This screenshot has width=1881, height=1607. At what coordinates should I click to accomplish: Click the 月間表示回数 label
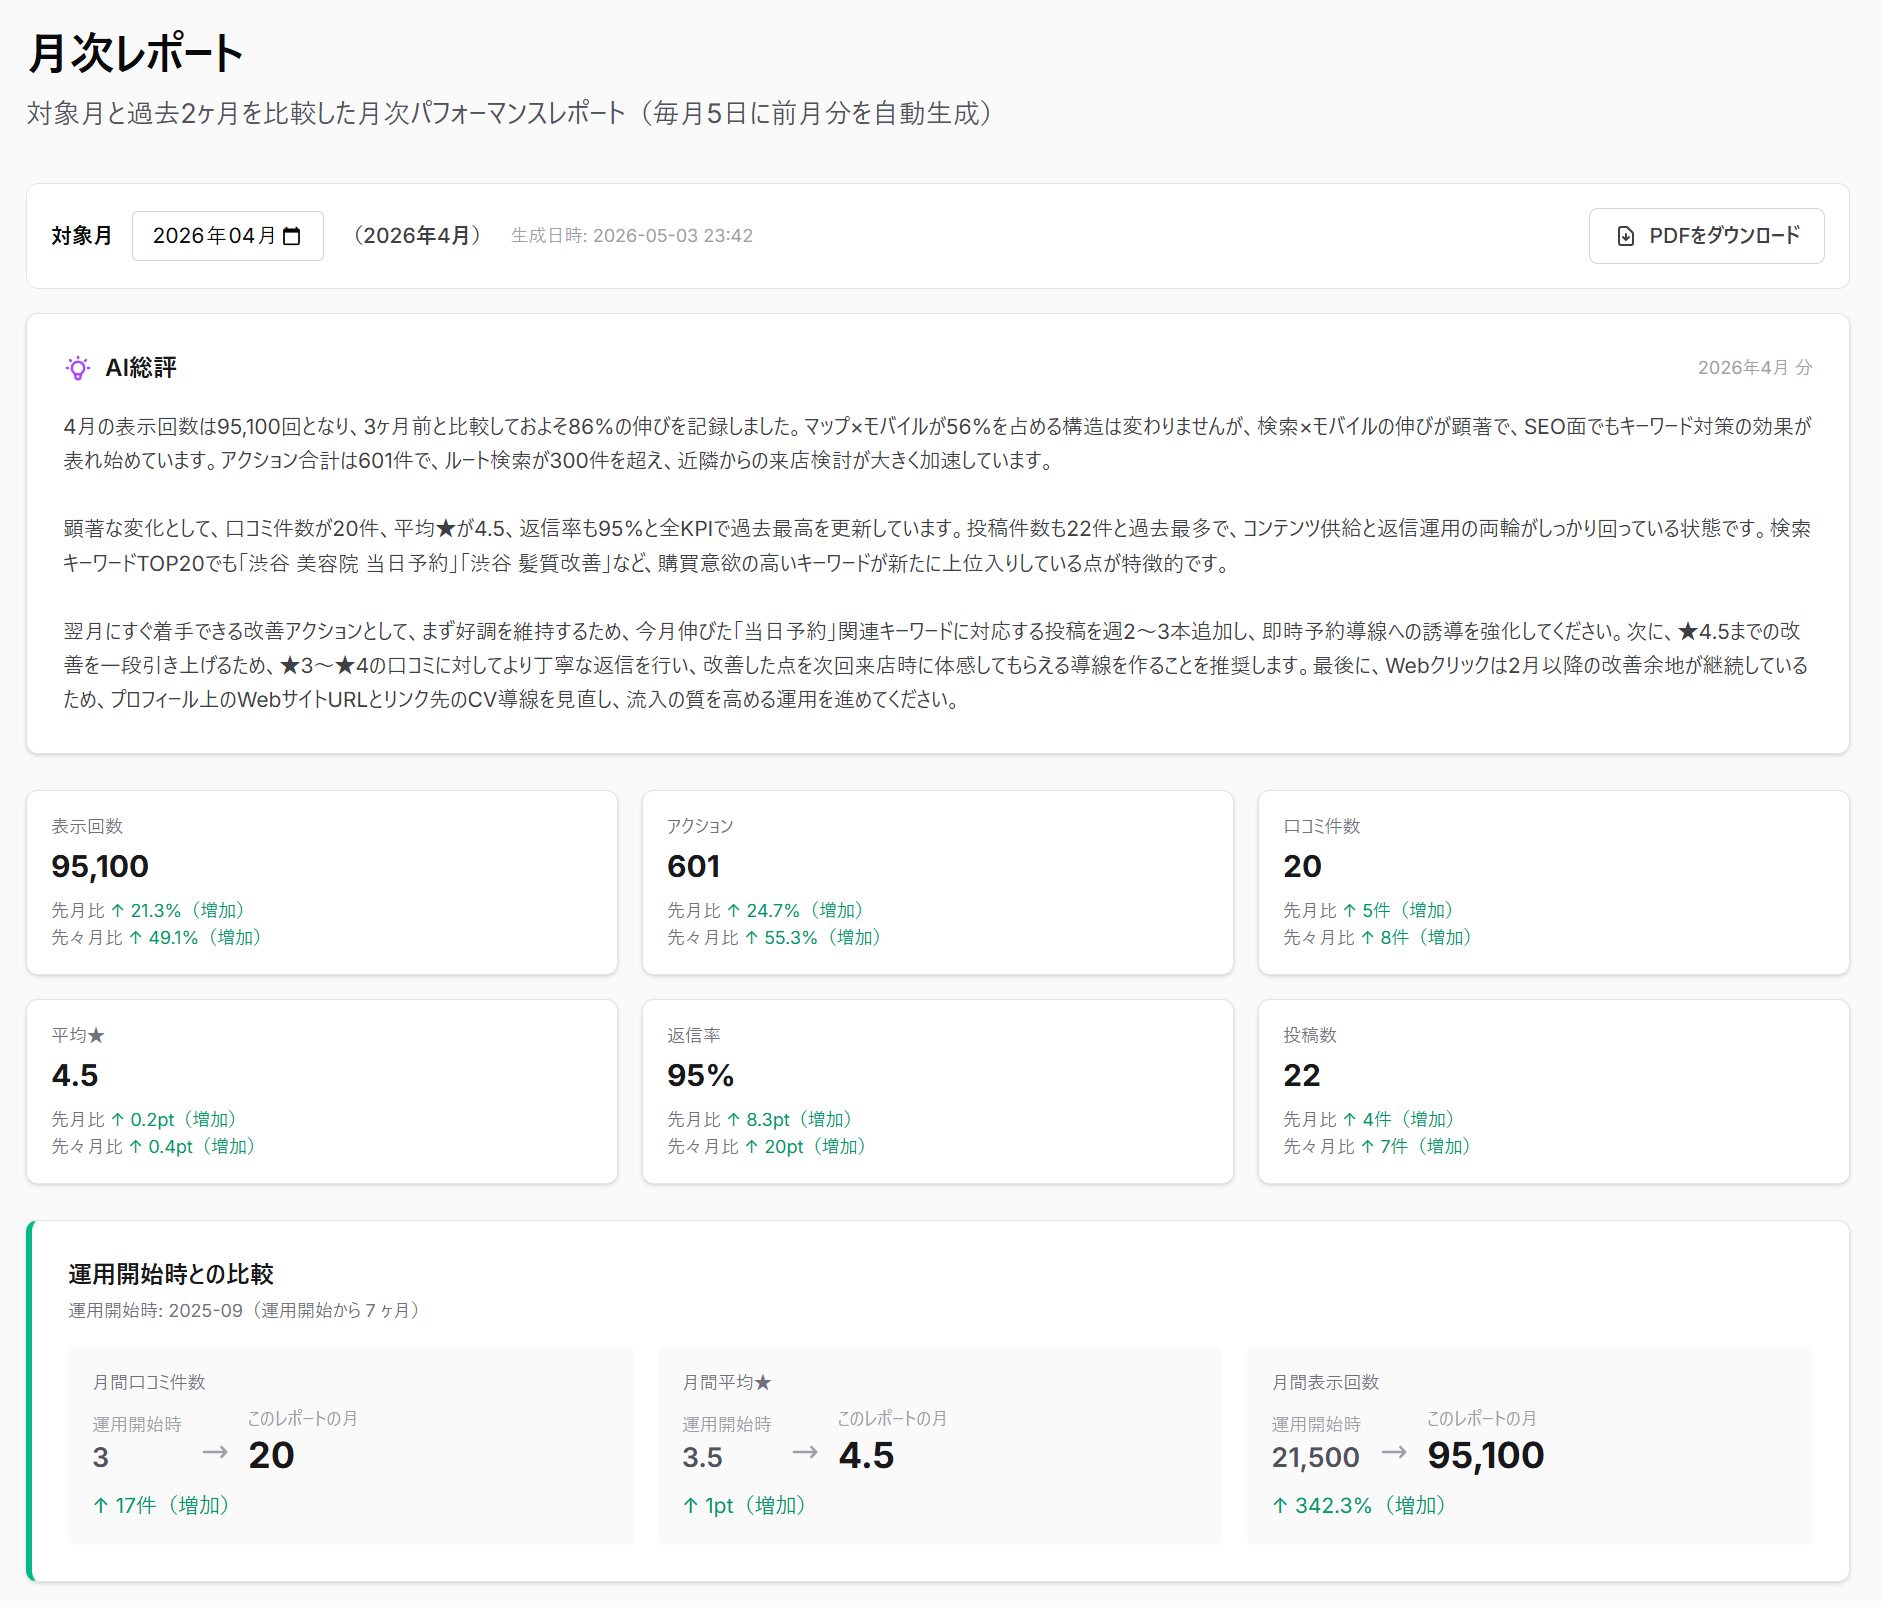click(x=1325, y=1382)
